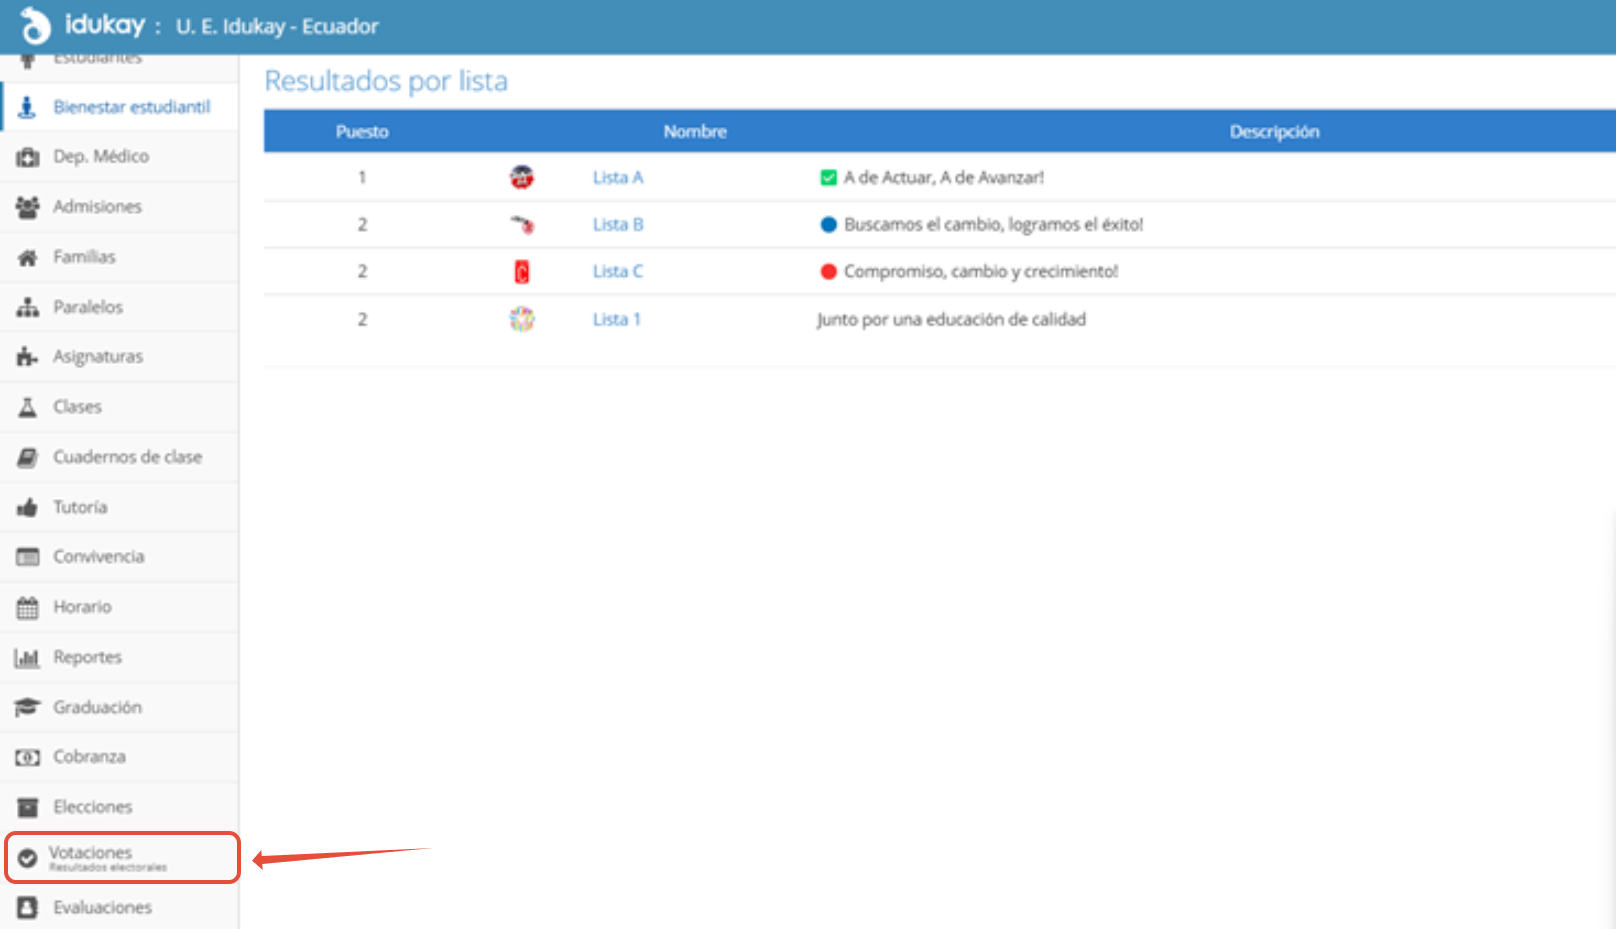
Task: Click the green check mark beside Lista A description
Action: coord(828,178)
